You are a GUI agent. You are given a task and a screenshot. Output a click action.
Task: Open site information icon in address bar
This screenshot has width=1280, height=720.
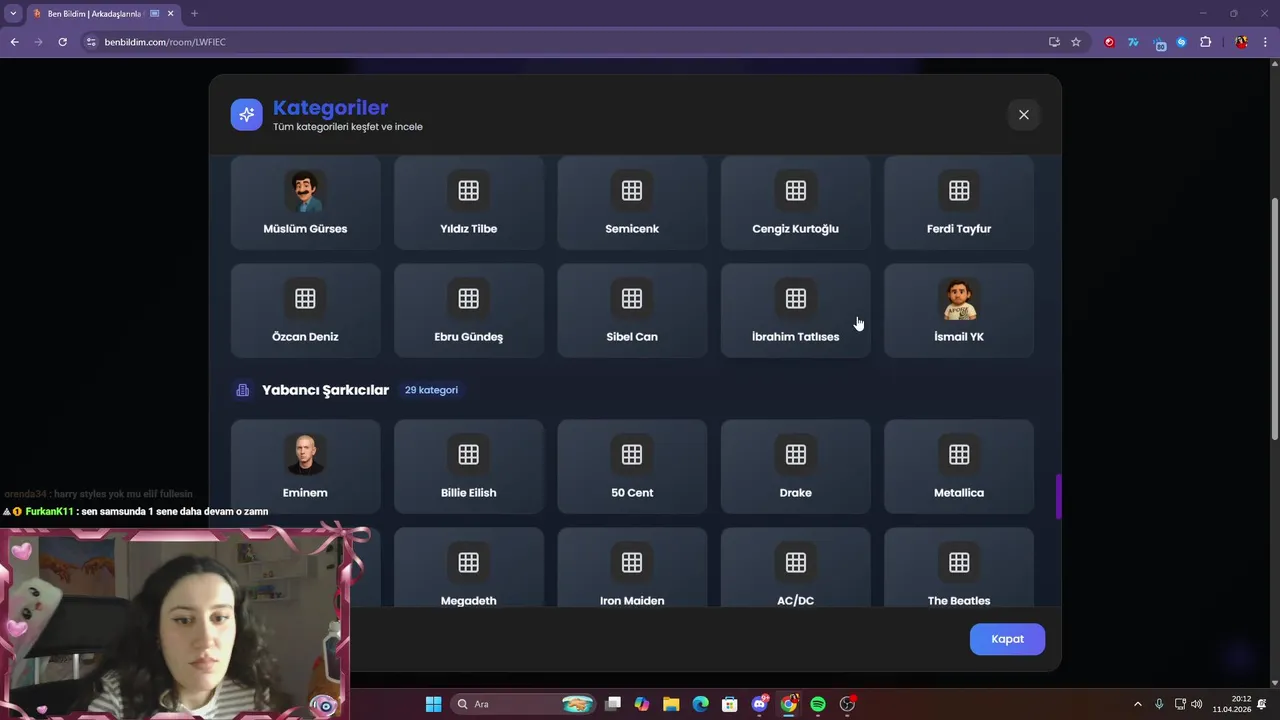(91, 42)
